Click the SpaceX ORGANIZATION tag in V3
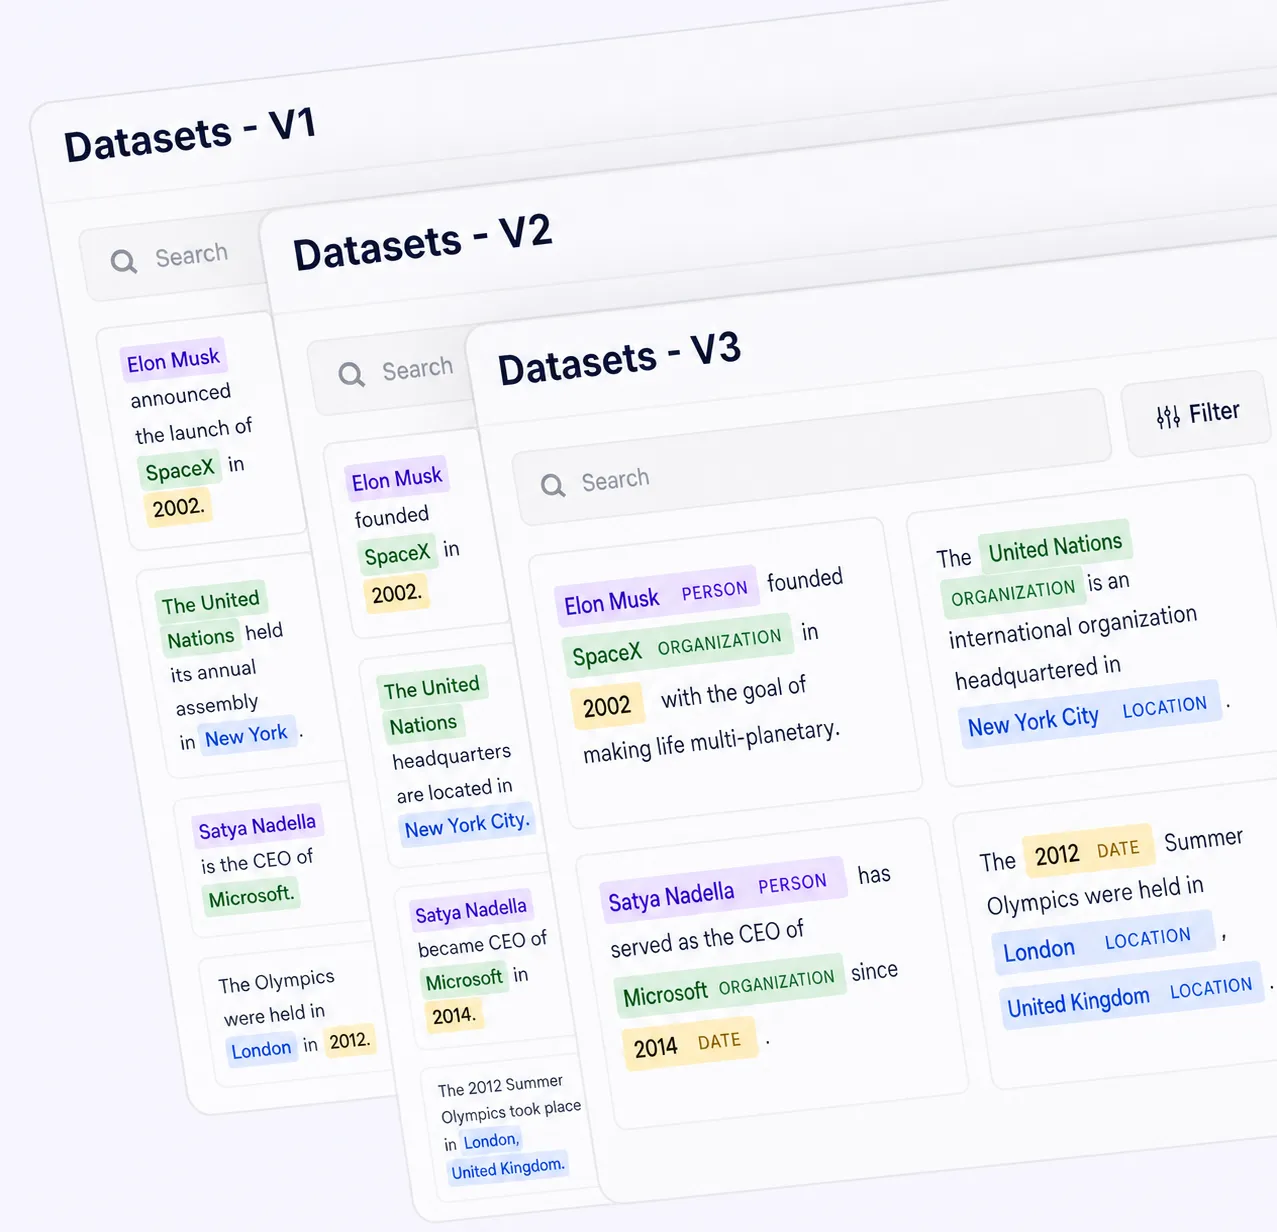 click(677, 646)
